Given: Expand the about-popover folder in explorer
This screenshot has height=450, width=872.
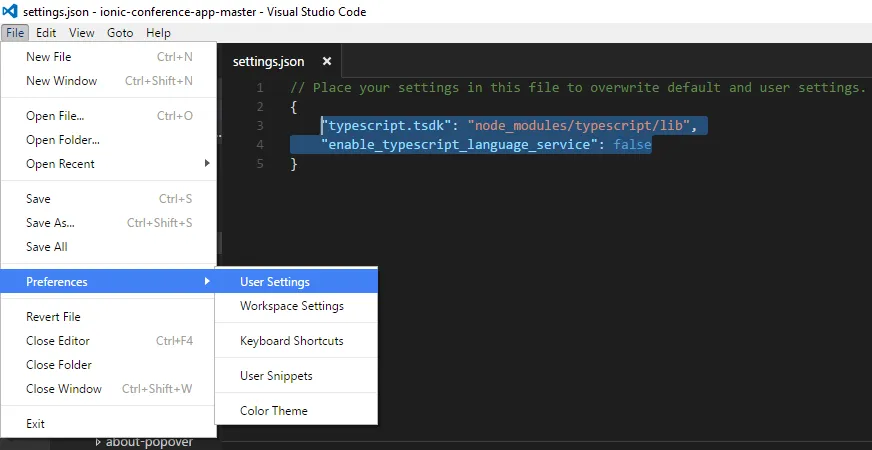Looking at the screenshot, I should point(98,442).
